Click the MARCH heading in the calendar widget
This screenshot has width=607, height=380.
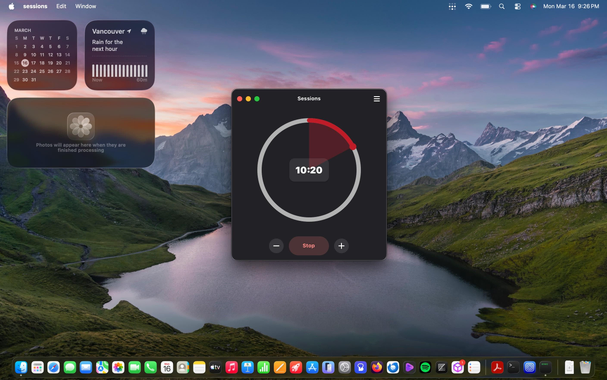tap(22, 30)
